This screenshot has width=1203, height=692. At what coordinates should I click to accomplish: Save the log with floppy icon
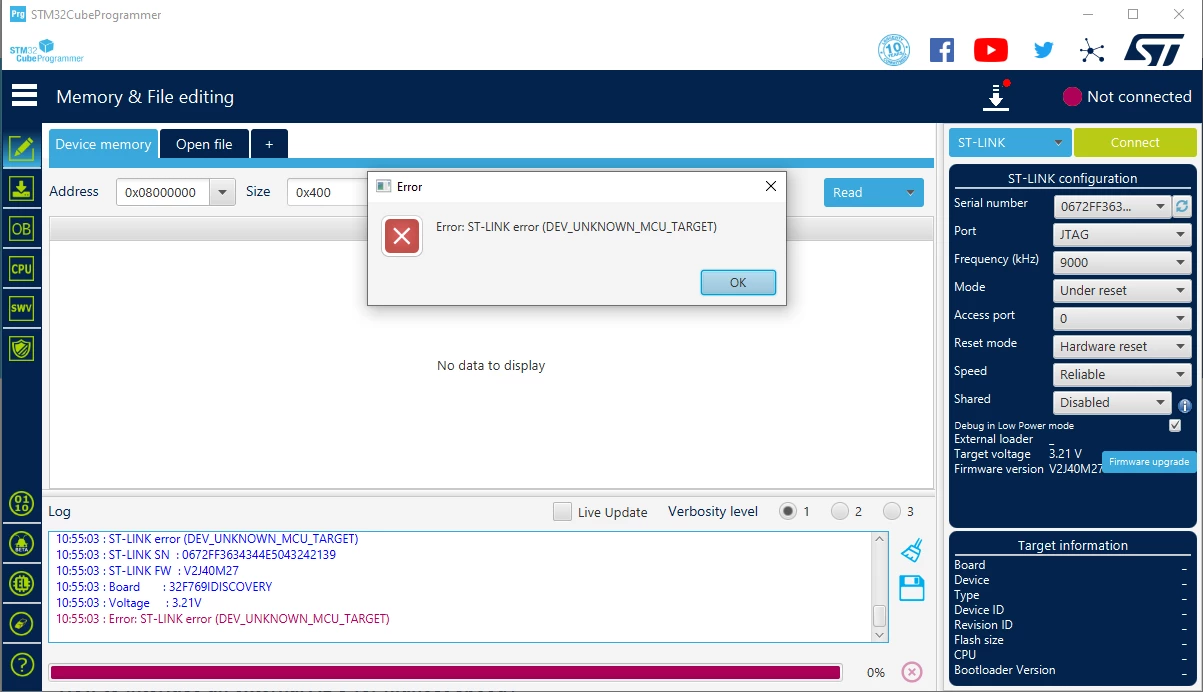pyautogui.click(x=911, y=588)
